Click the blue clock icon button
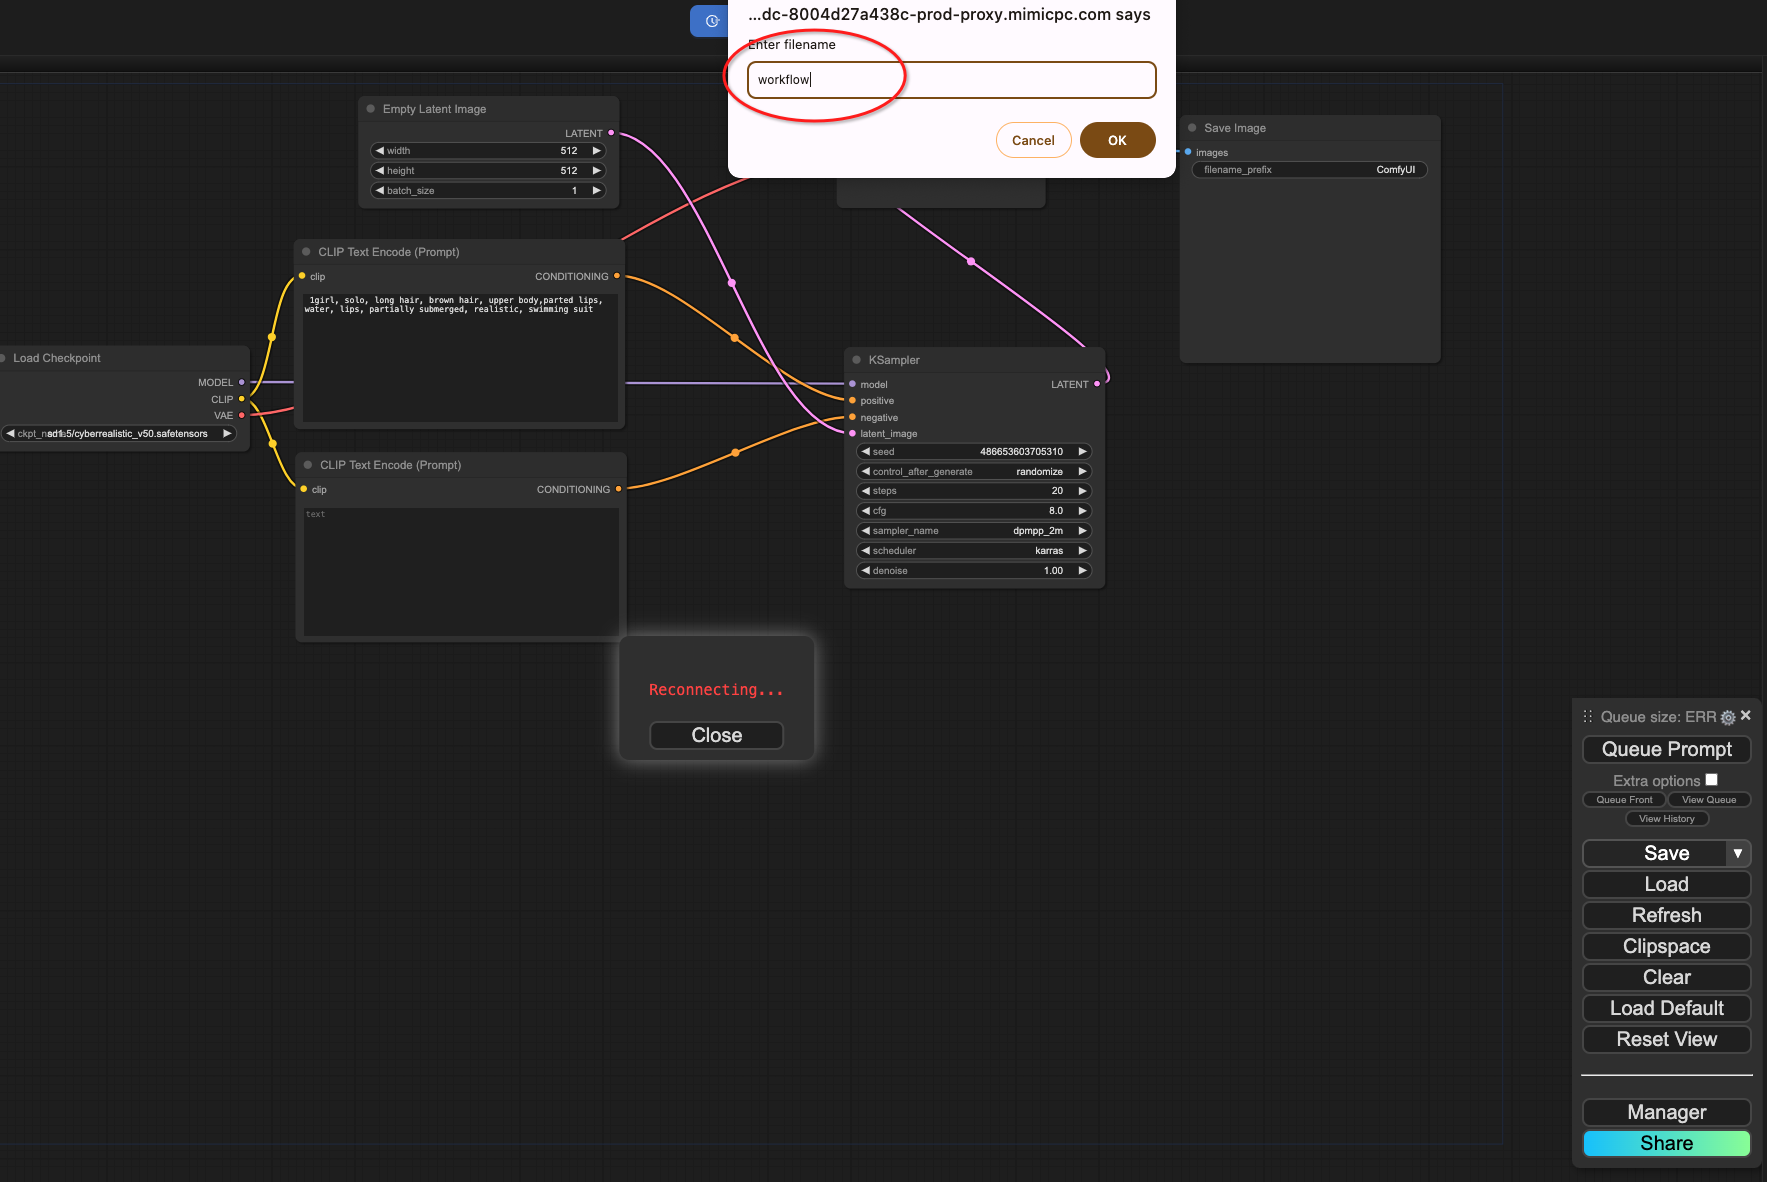 tap(711, 21)
